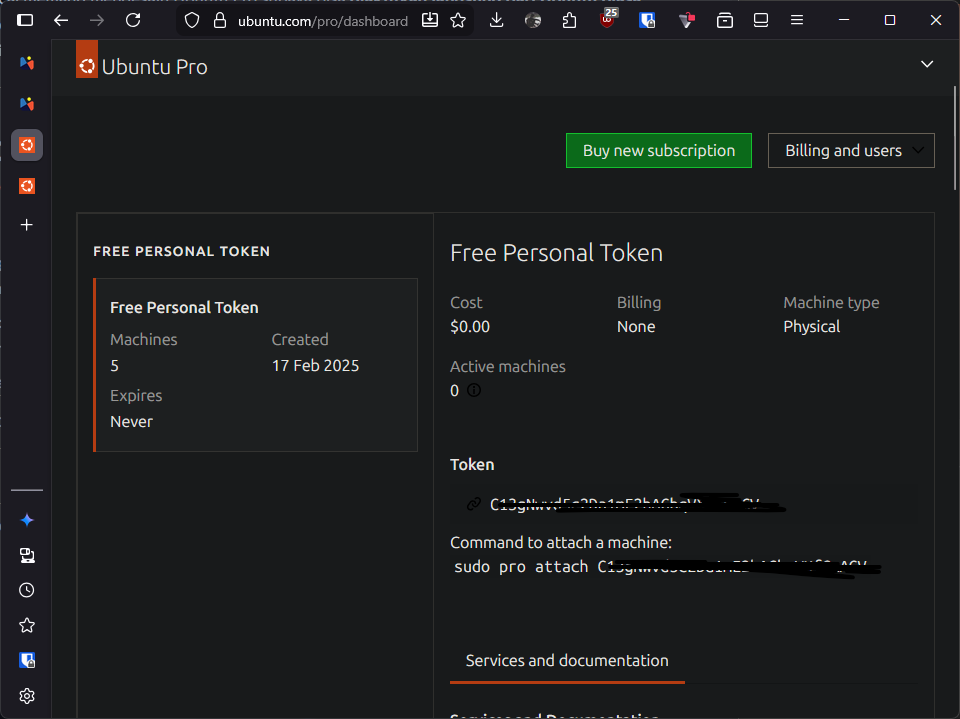960x719 pixels.
Task: Select the second Ubuntu vertical tab
Action: coord(27,186)
